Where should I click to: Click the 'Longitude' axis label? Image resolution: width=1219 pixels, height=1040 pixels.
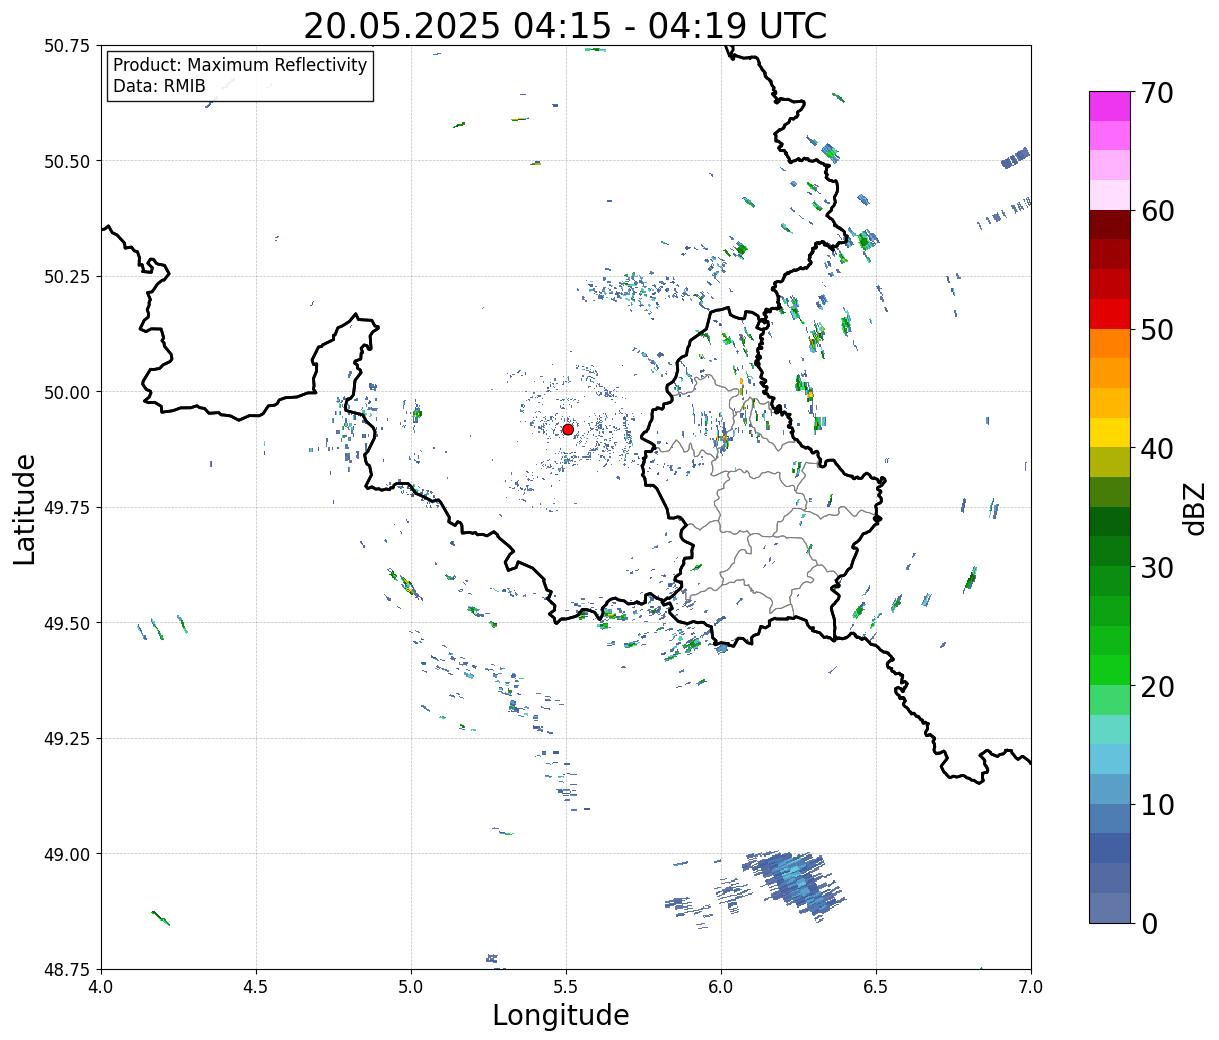[x=561, y=1015]
